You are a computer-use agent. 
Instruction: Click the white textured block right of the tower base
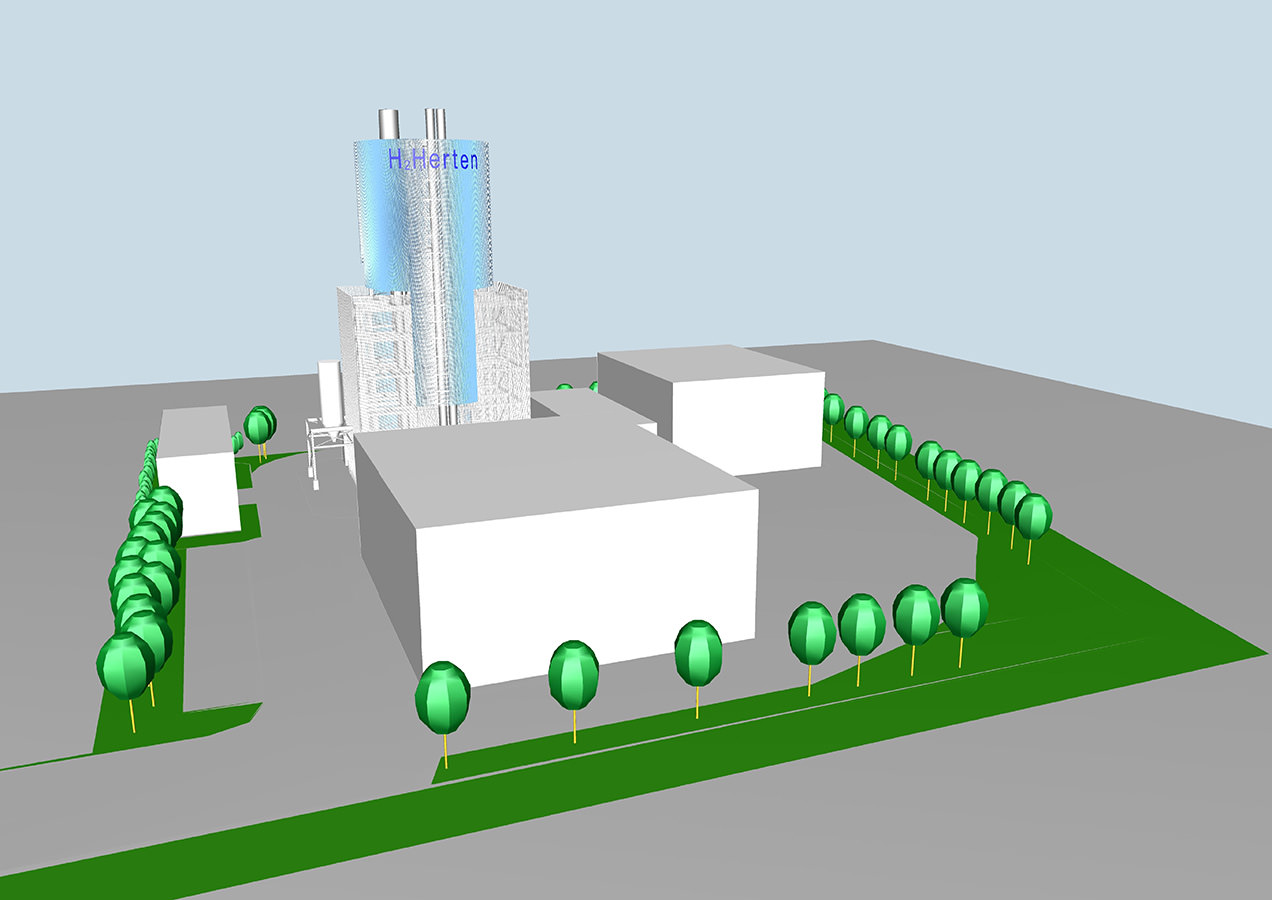point(505,350)
